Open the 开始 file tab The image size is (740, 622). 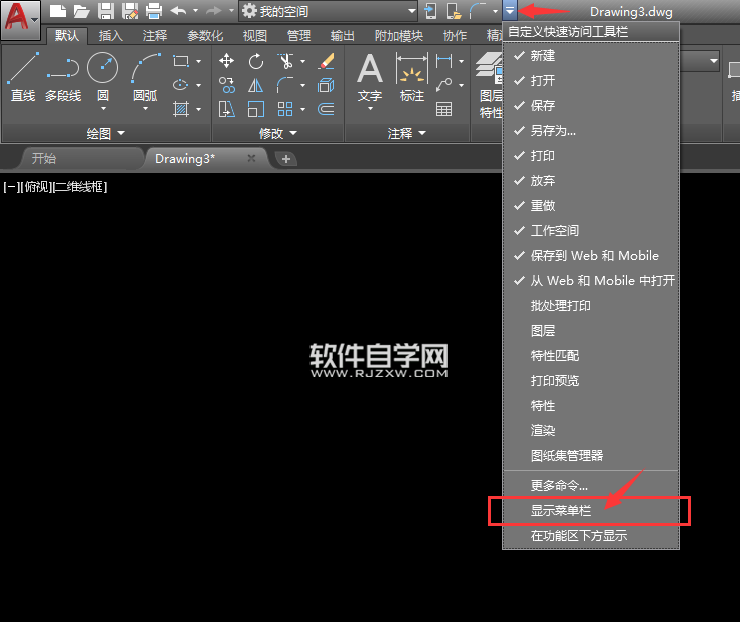click(x=80, y=159)
